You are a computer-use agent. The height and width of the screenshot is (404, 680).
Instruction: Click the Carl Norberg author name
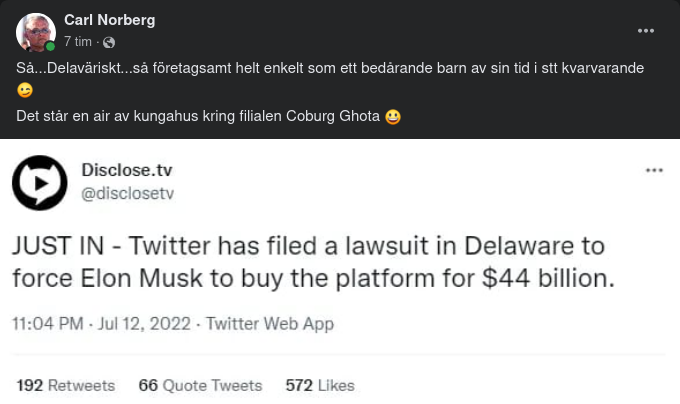pos(109,20)
